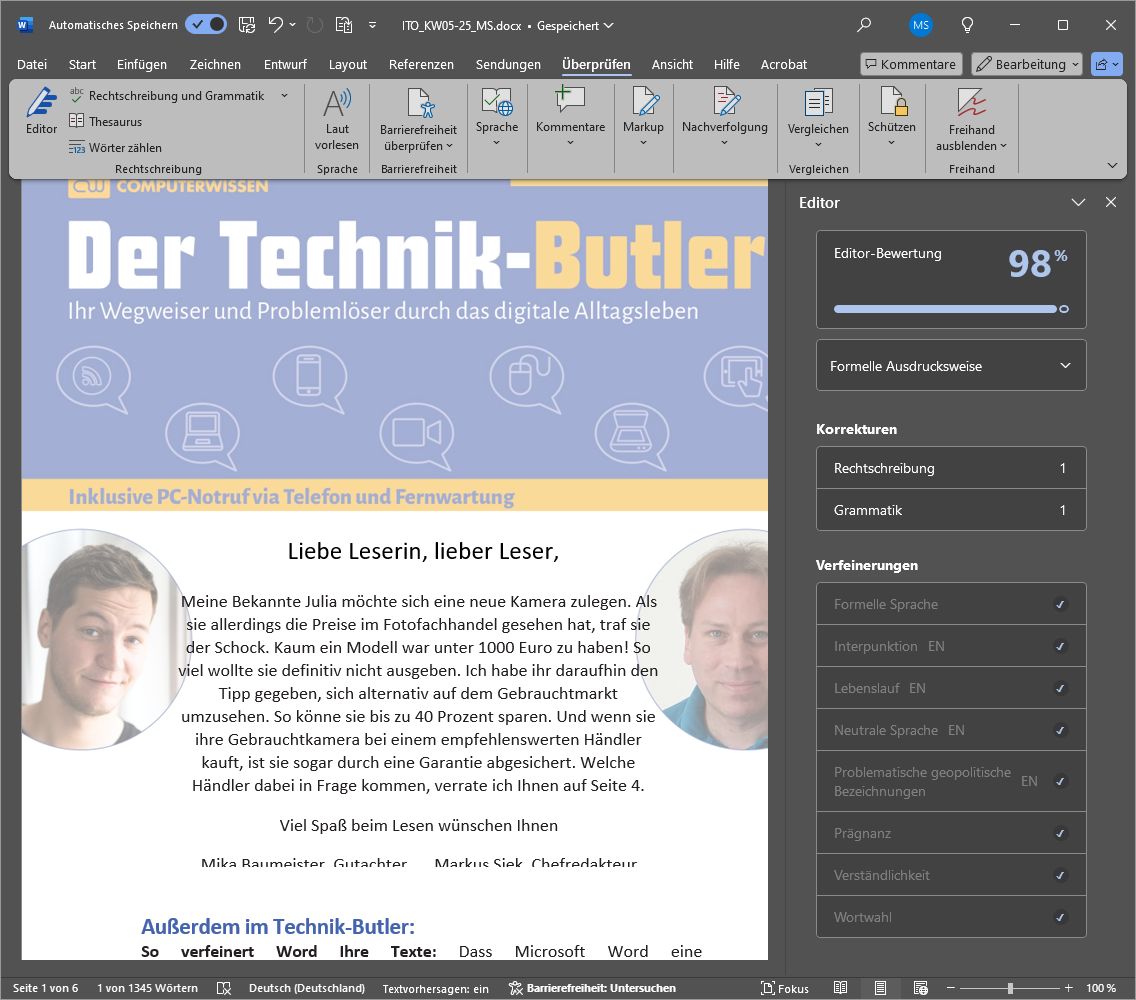Image resolution: width=1136 pixels, height=1000 pixels.
Task: Click Wörter zählen
Action: click(116, 148)
